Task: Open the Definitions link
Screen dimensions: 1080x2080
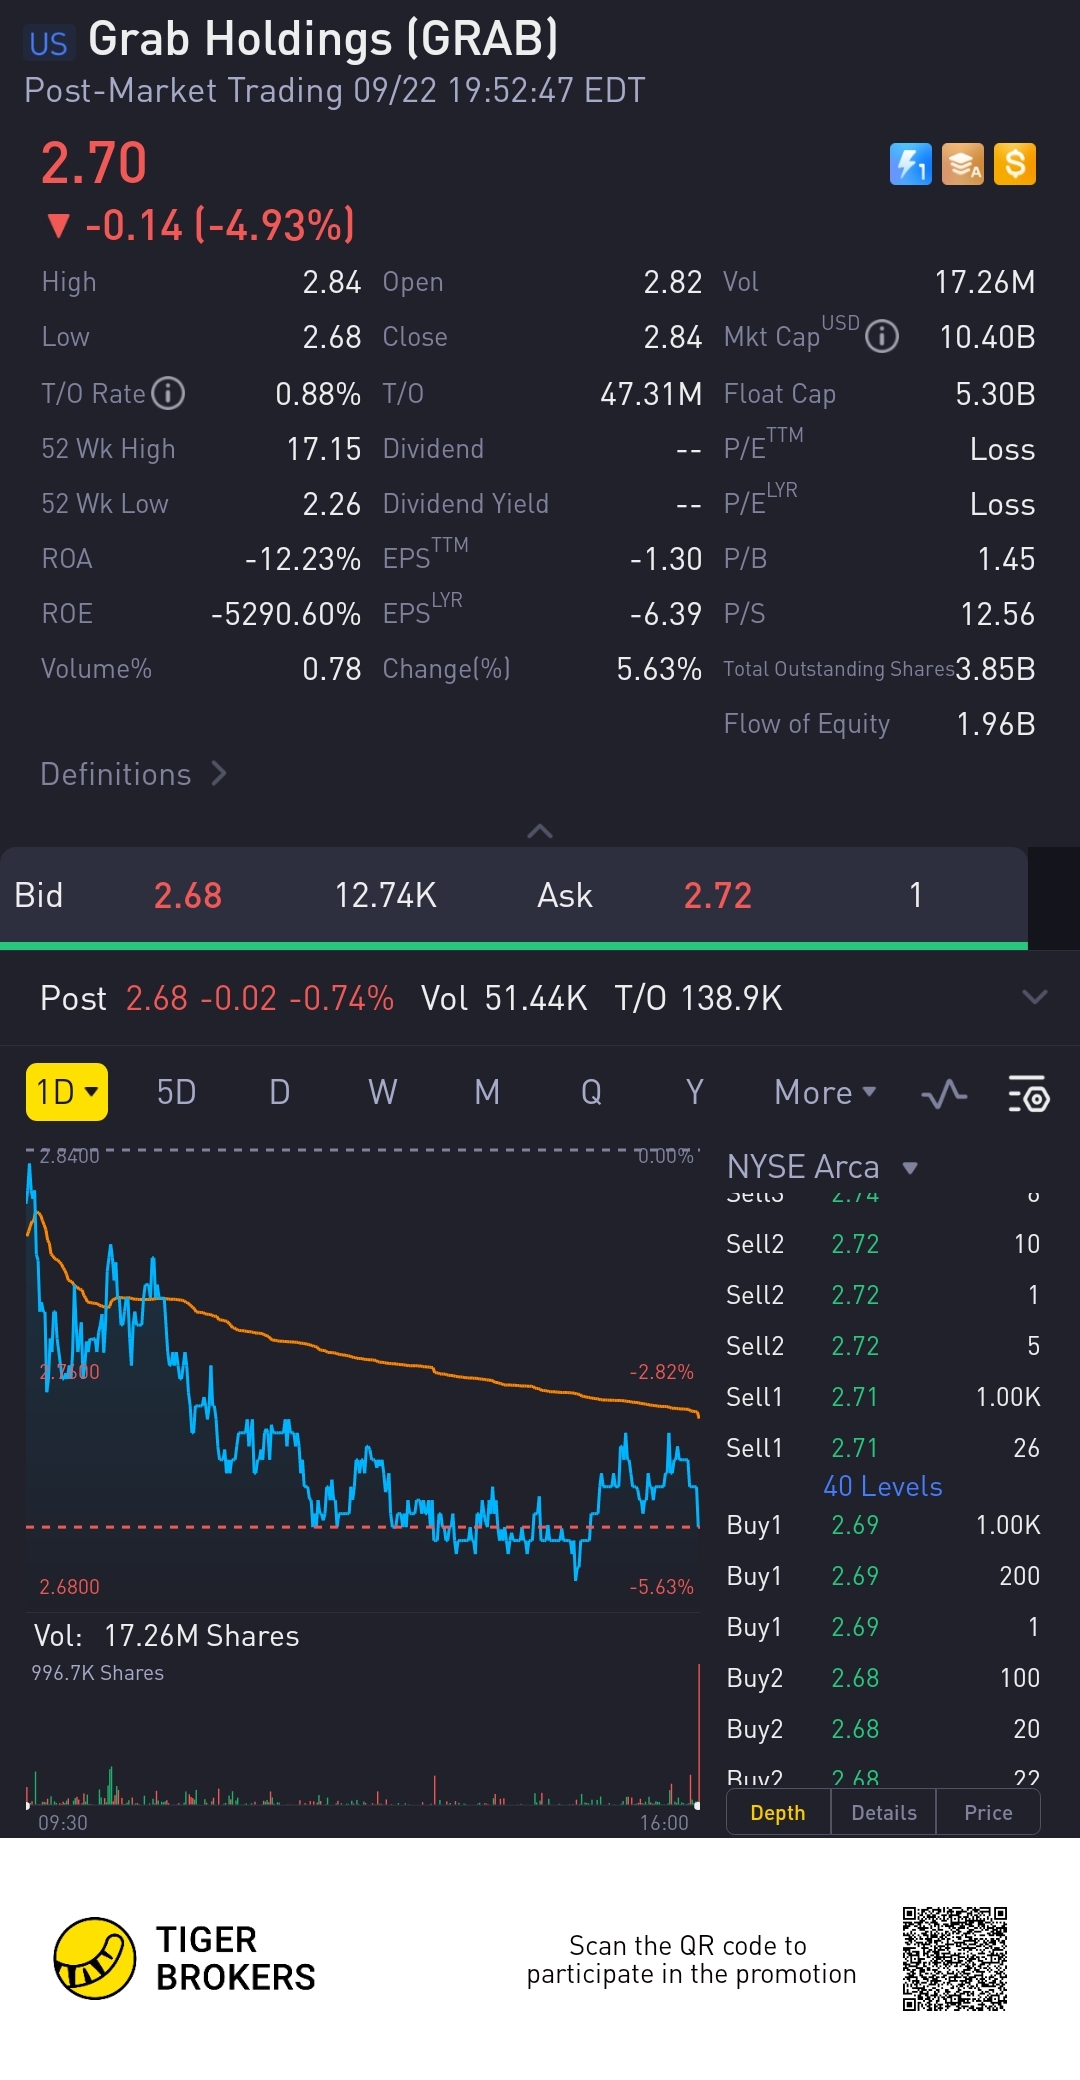Action: coord(133,774)
